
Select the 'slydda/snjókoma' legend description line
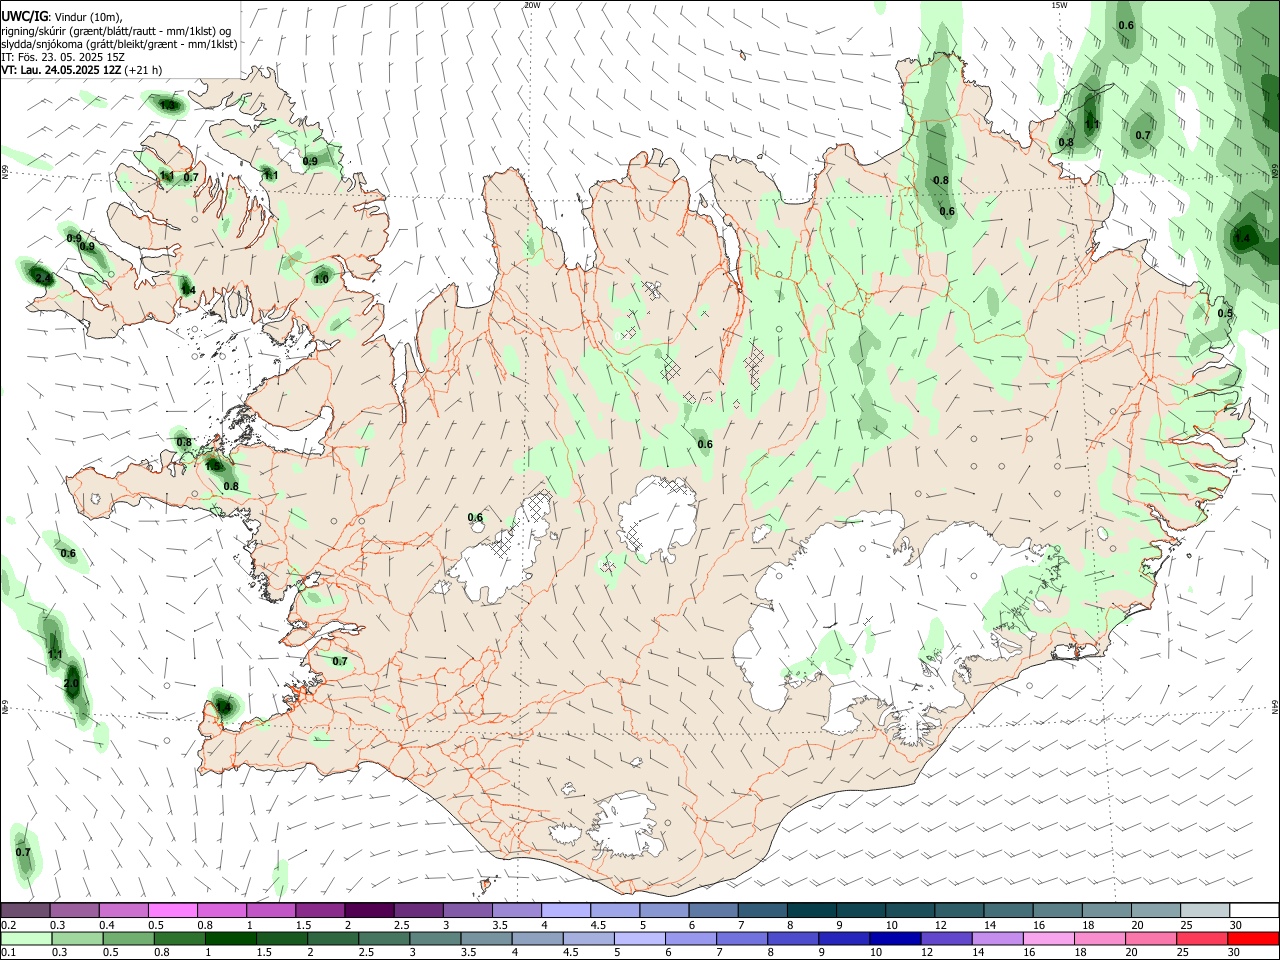pos(119,44)
